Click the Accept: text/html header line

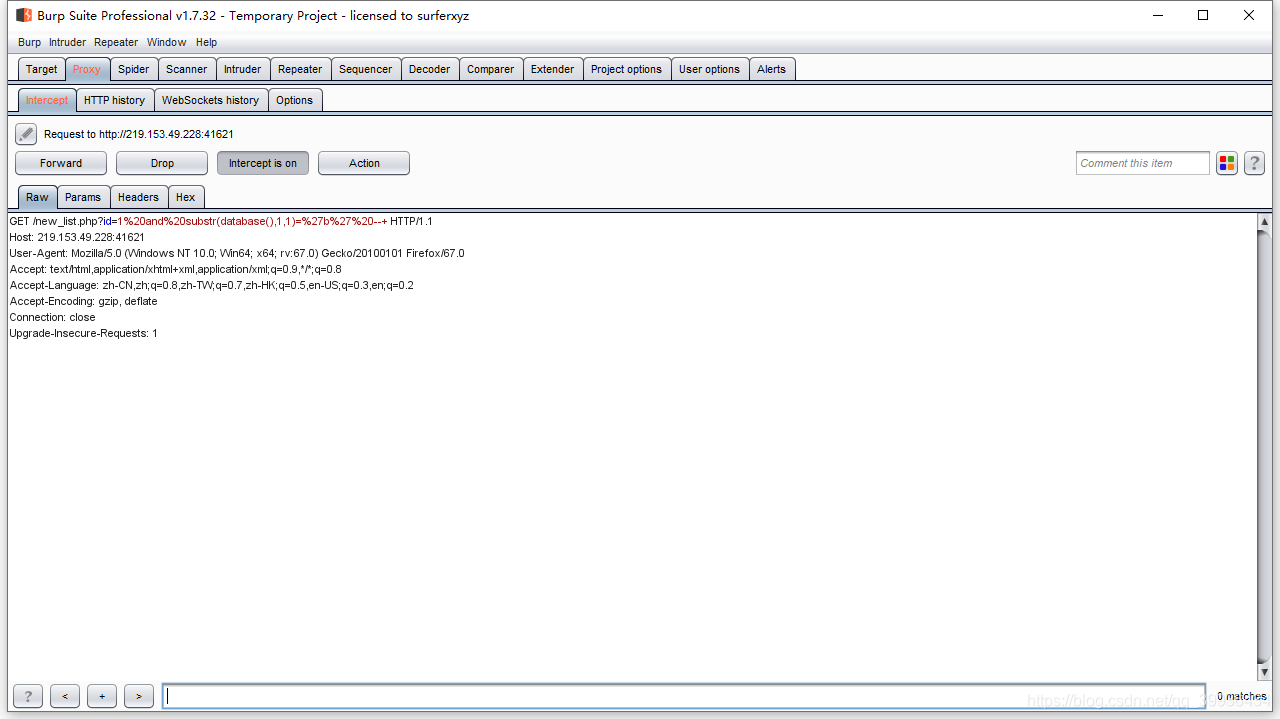(176, 269)
